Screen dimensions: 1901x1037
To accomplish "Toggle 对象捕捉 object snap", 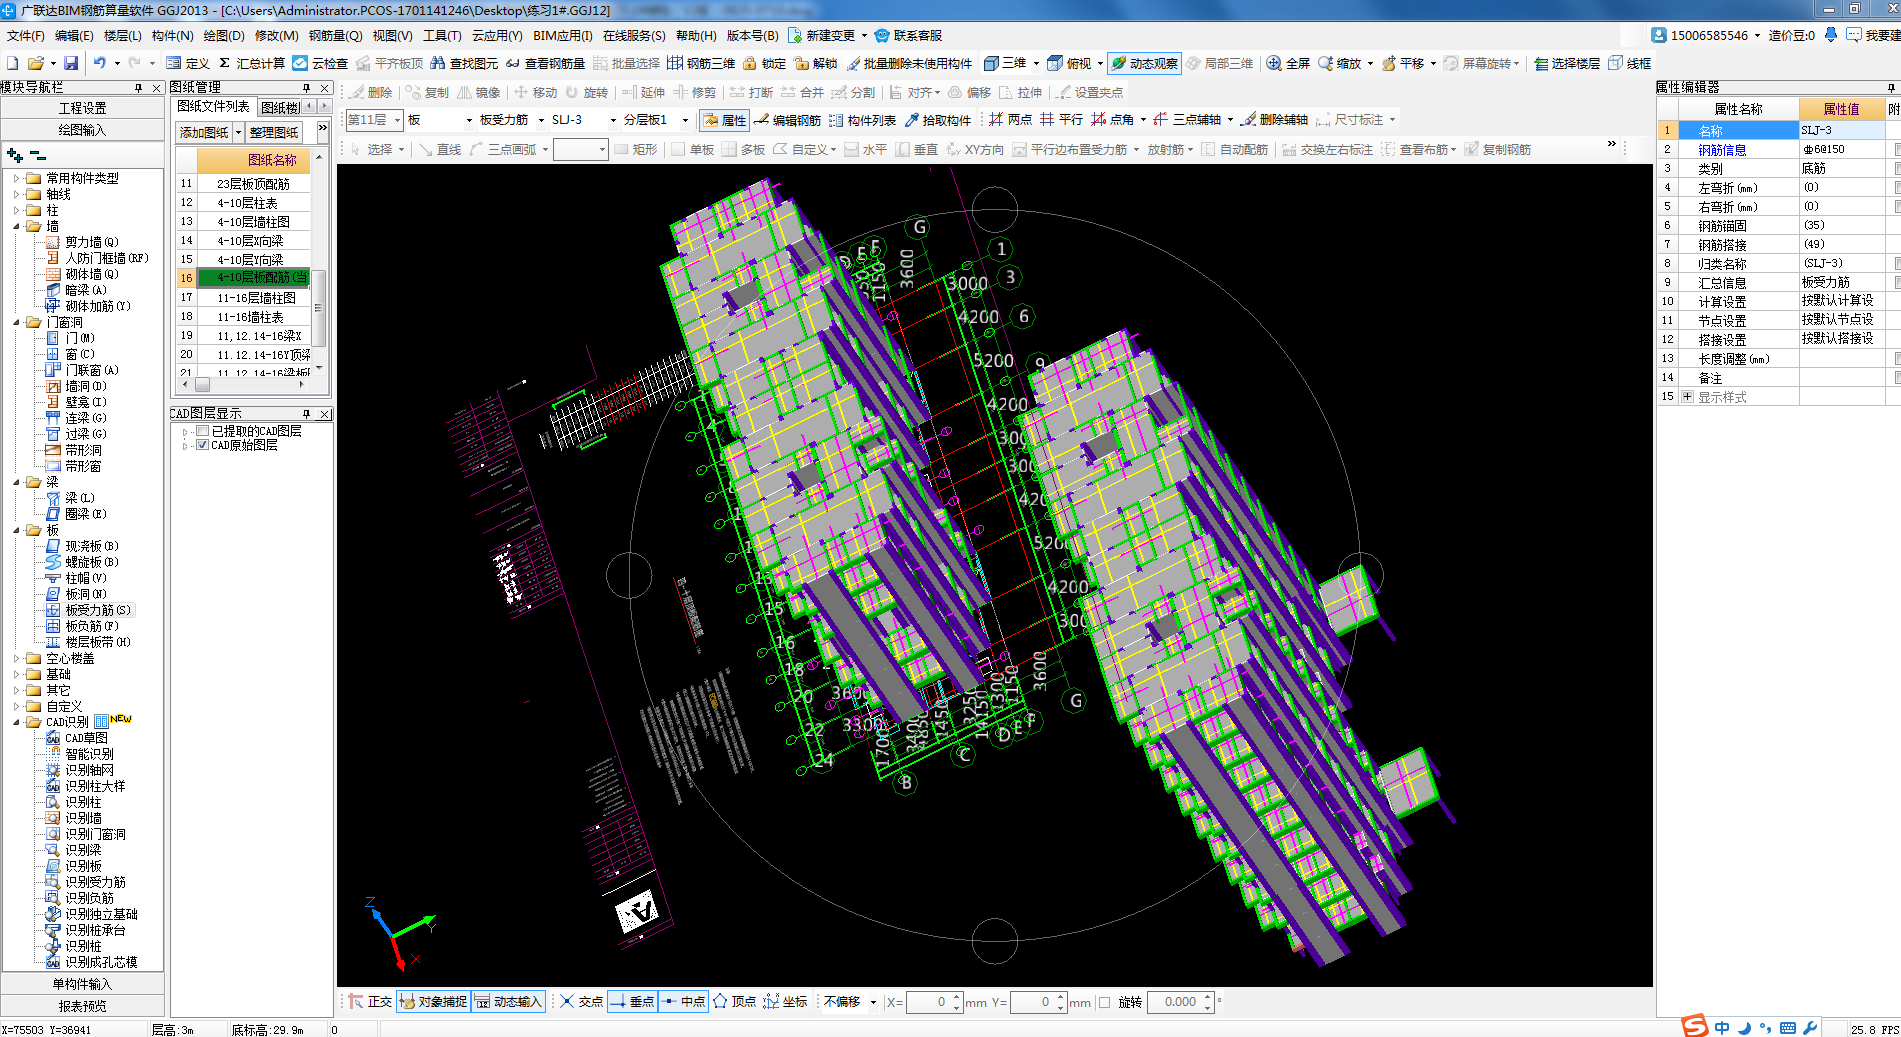I will [x=433, y=1001].
